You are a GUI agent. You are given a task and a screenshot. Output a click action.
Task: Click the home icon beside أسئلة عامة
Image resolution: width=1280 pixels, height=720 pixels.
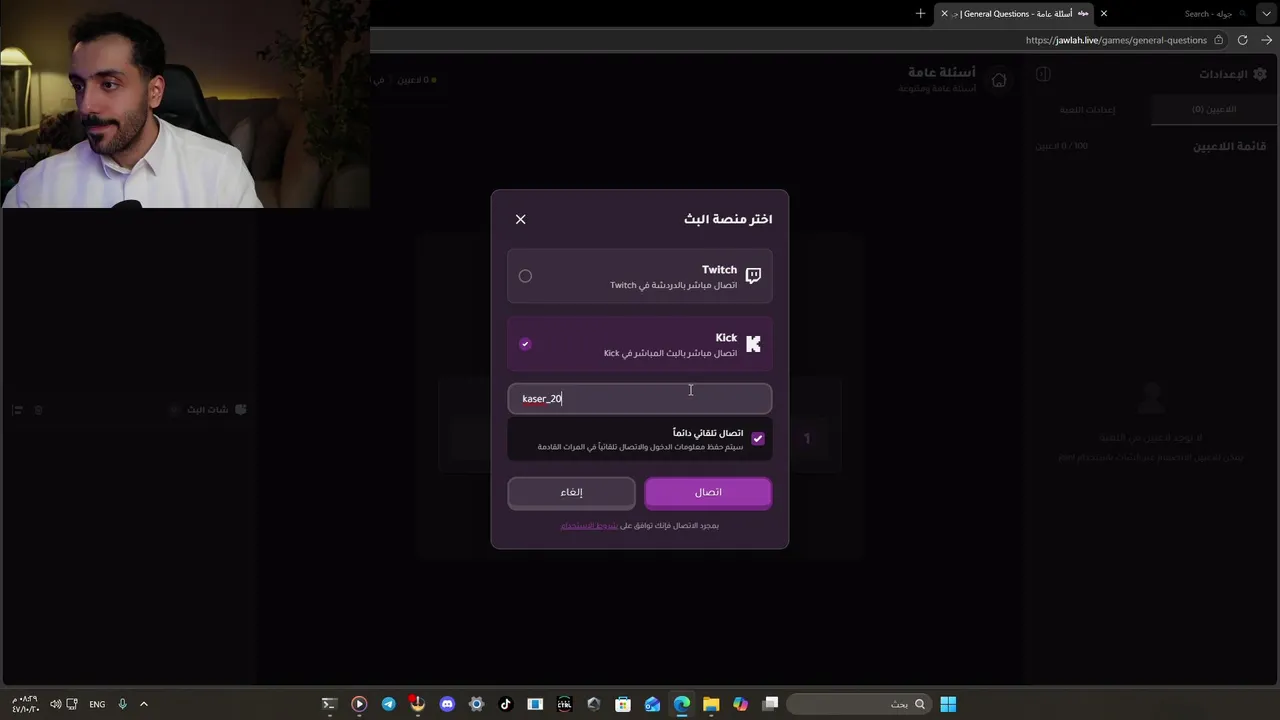tap(999, 80)
